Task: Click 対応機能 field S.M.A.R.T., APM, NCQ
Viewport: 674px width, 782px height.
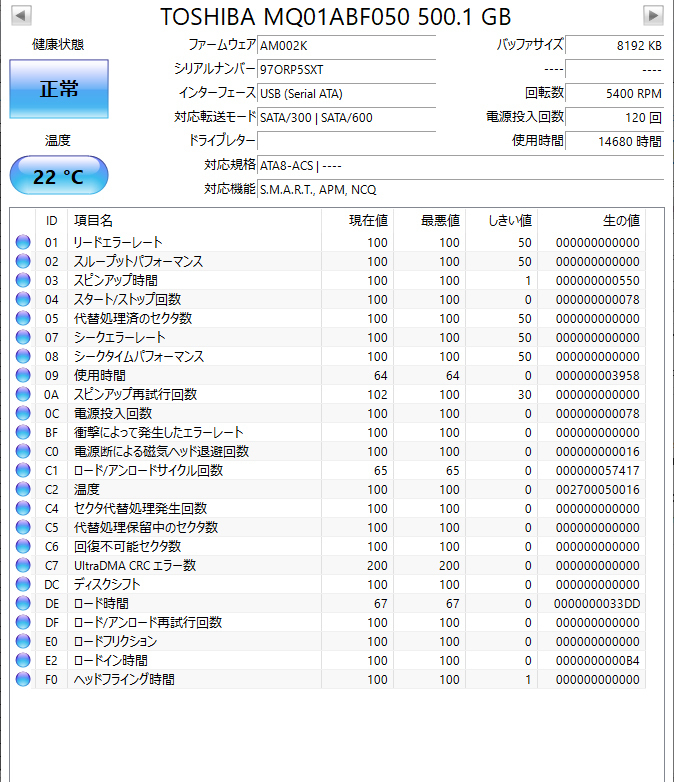Action: pos(460,189)
